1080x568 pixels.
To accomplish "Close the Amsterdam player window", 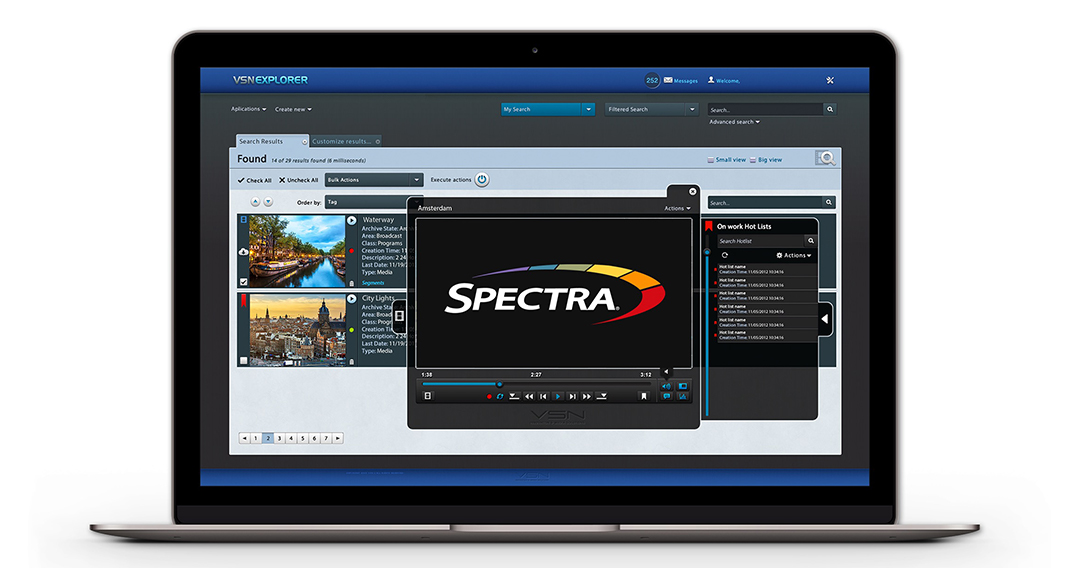I will (693, 191).
